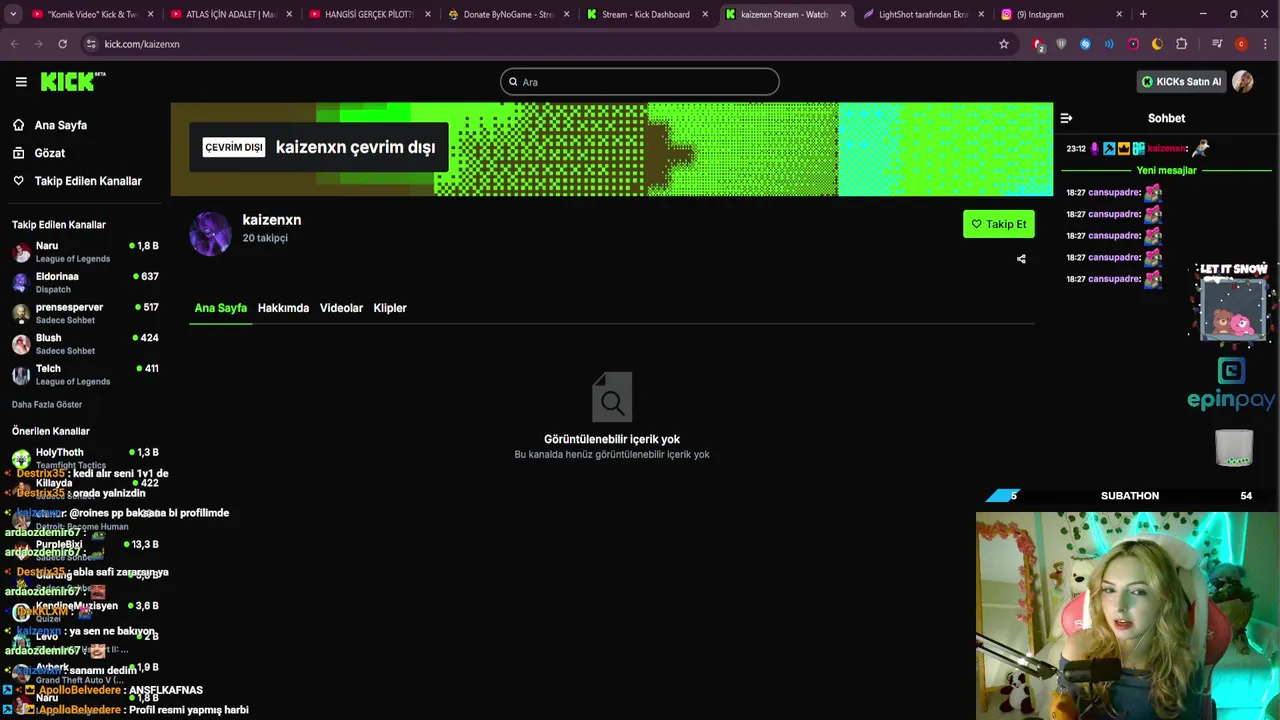The height and width of the screenshot is (720, 1280).
Task: Open Blush channel
Action: click(x=85, y=344)
